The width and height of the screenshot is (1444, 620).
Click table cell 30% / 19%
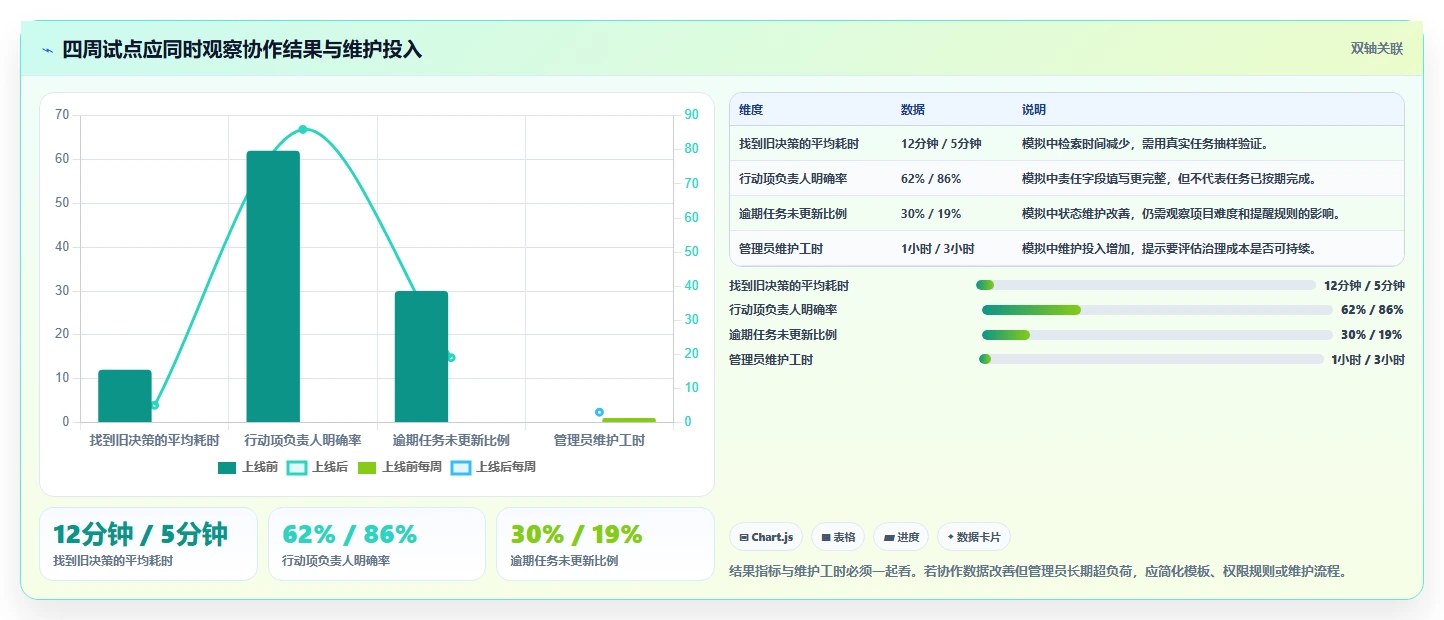[931, 214]
